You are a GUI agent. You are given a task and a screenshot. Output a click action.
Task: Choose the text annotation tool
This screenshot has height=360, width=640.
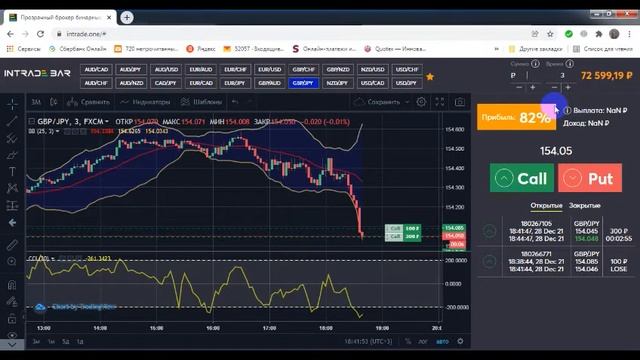[12, 171]
